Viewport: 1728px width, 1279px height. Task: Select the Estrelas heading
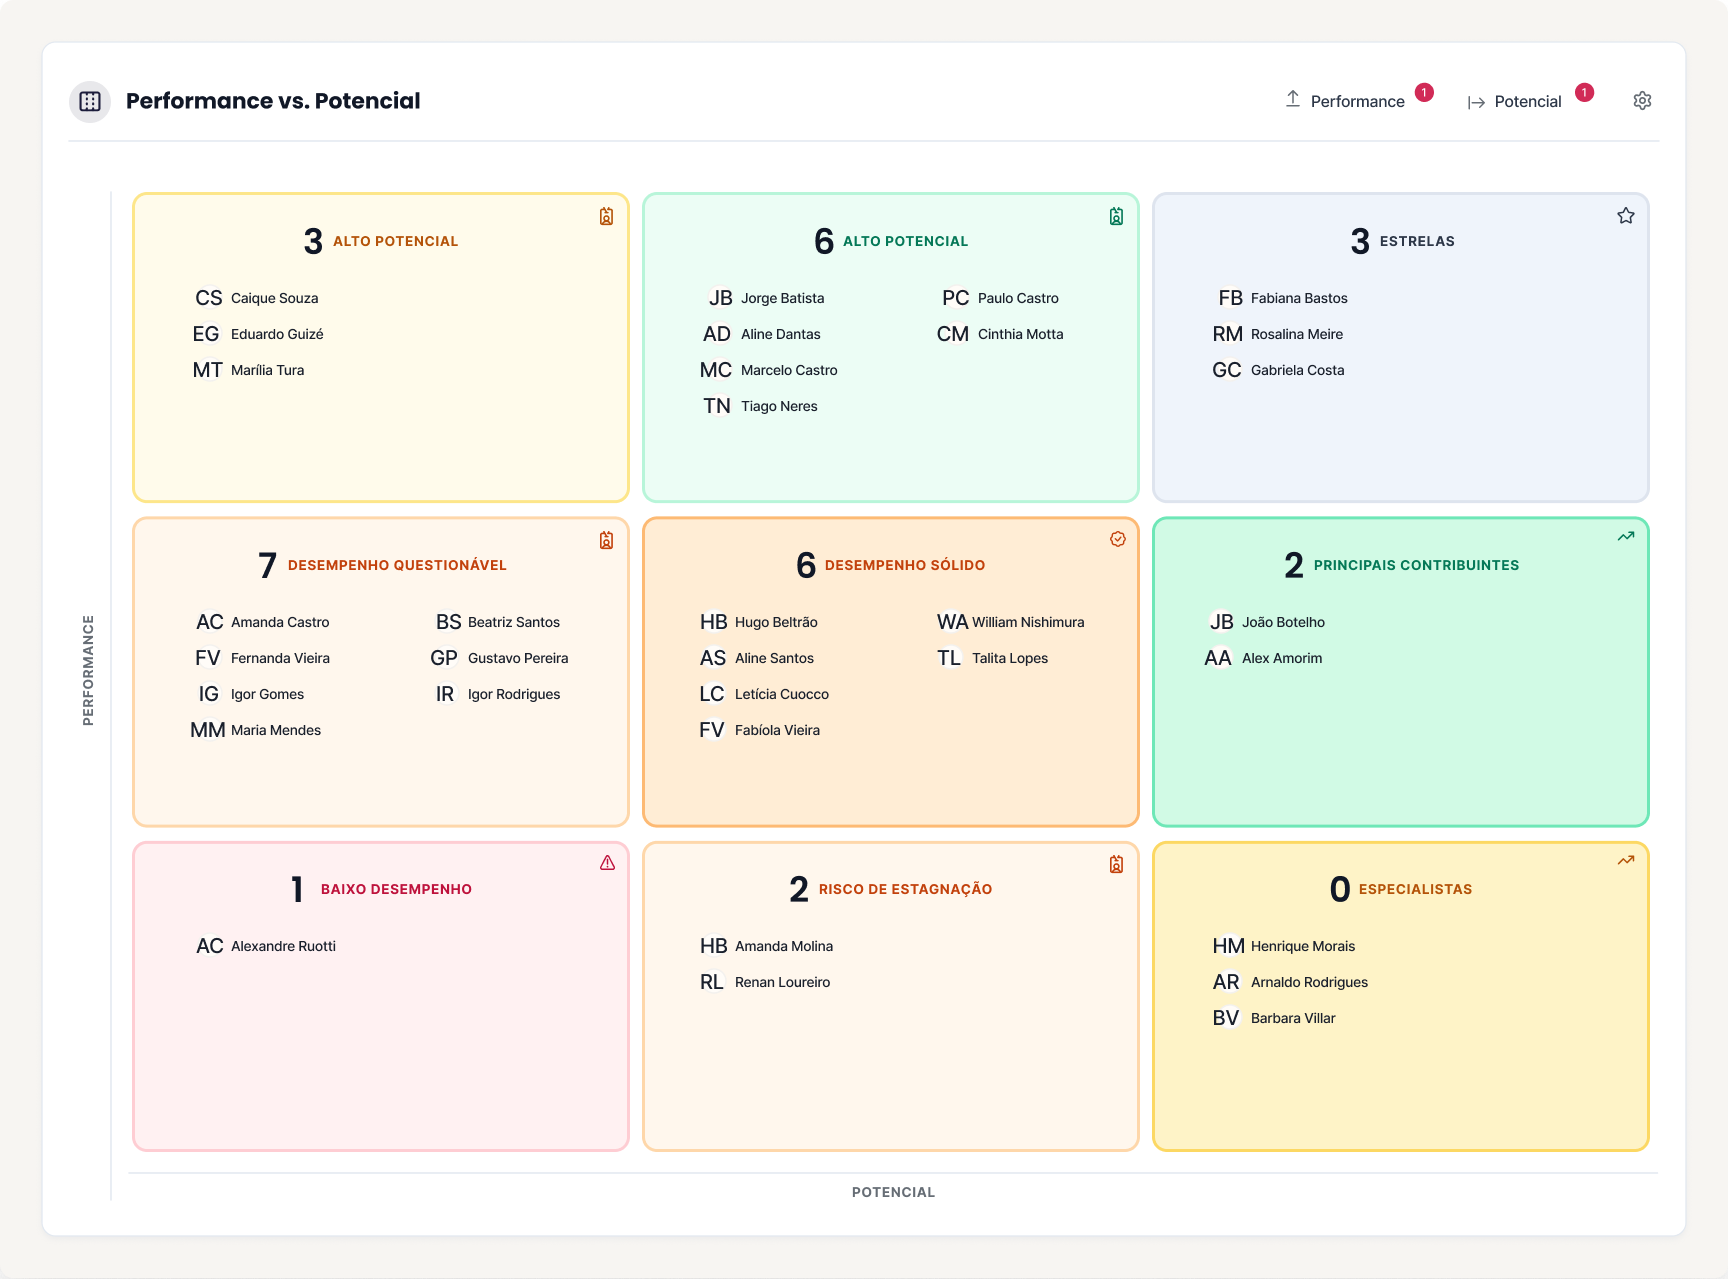click(1417, 241)
